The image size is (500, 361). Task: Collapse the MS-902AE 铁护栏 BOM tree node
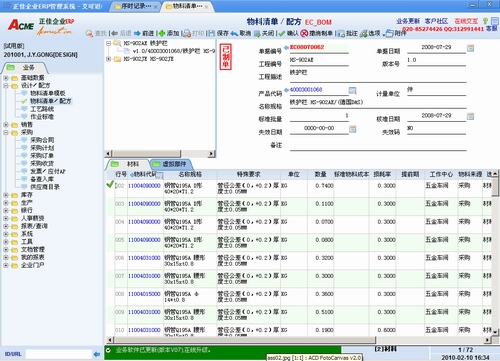[108, 43]
